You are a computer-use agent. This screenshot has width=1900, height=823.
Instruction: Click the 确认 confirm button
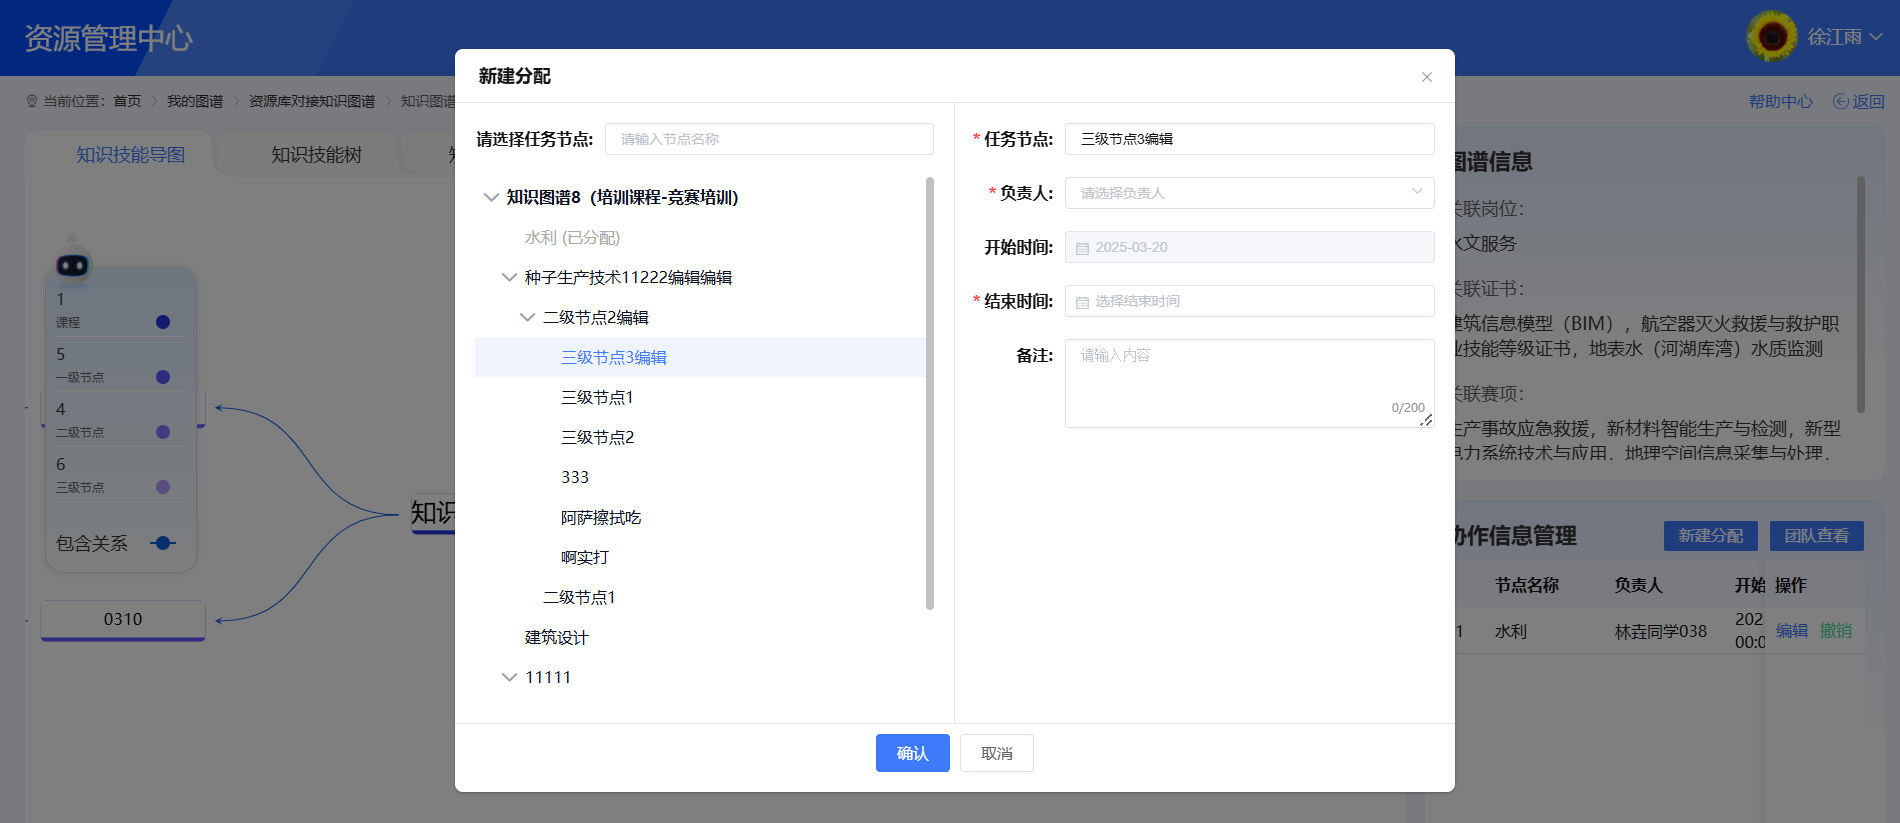[x=912, y=753]
